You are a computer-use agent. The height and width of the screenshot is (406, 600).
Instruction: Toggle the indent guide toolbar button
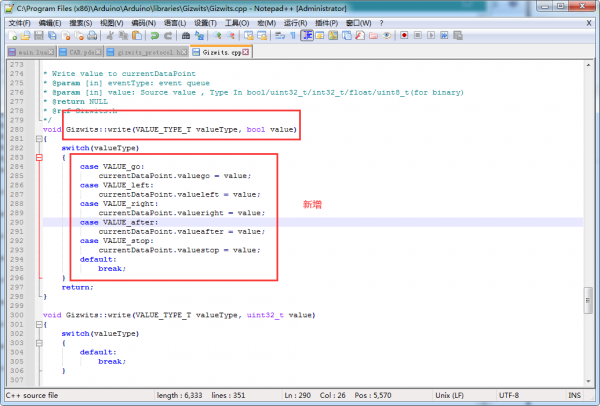tap(307, 36)
